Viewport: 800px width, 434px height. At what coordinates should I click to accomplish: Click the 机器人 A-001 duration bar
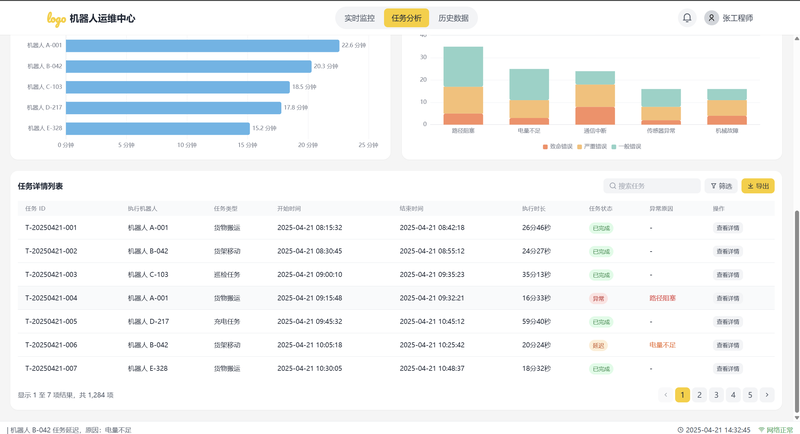coord(203,45)
